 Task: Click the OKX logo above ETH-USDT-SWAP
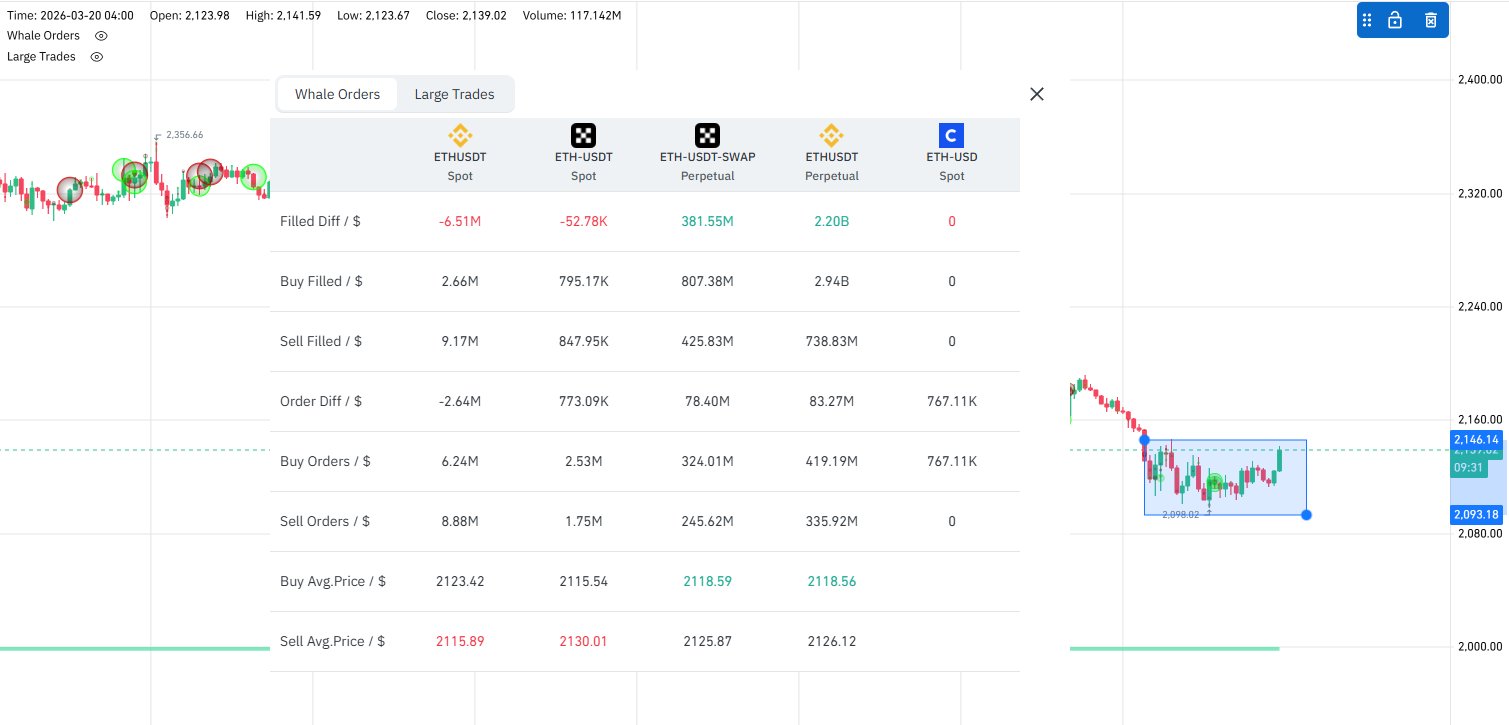tap(707, 135)
